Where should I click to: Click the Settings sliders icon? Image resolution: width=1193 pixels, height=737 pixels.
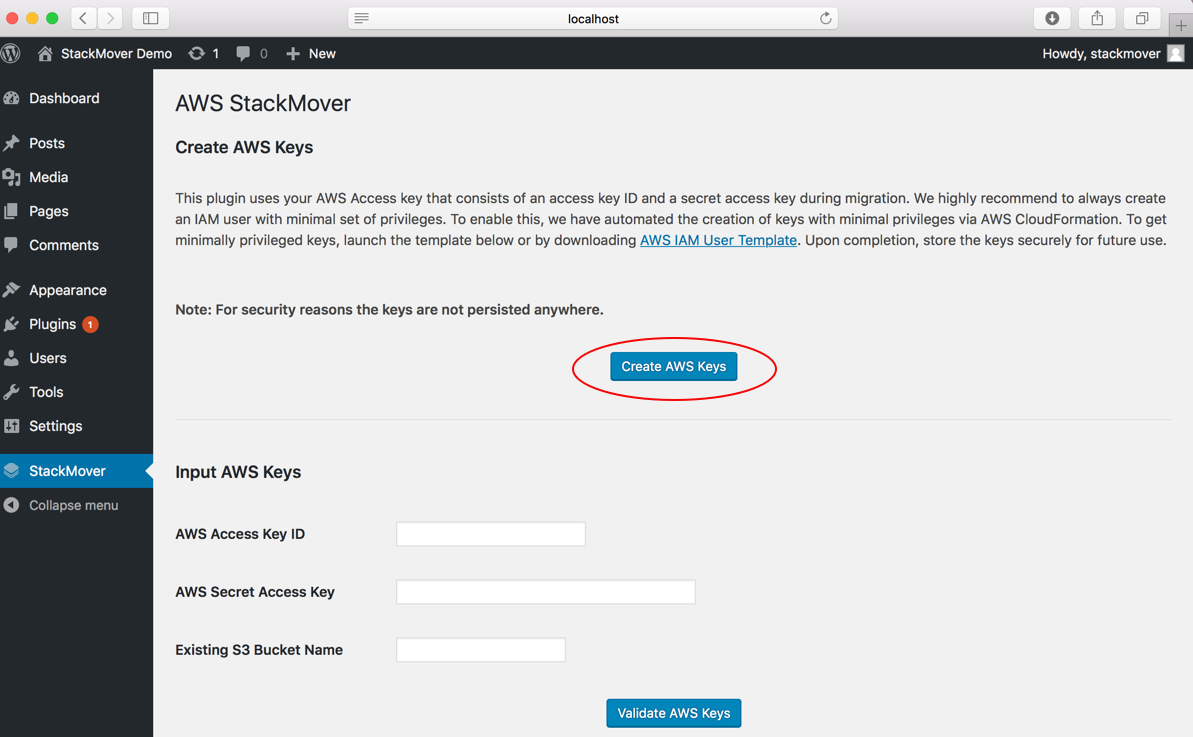(x=11, y=426)
